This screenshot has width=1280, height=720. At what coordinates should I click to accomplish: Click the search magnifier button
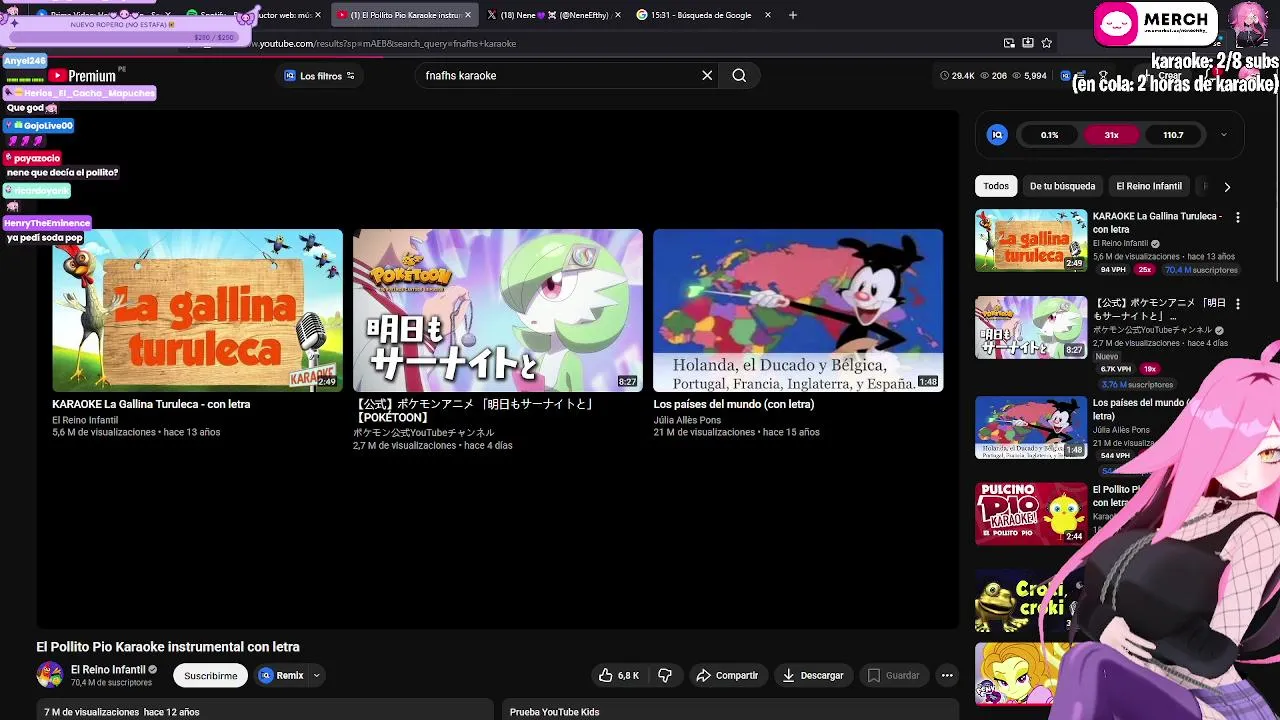[x=739, y=75]
